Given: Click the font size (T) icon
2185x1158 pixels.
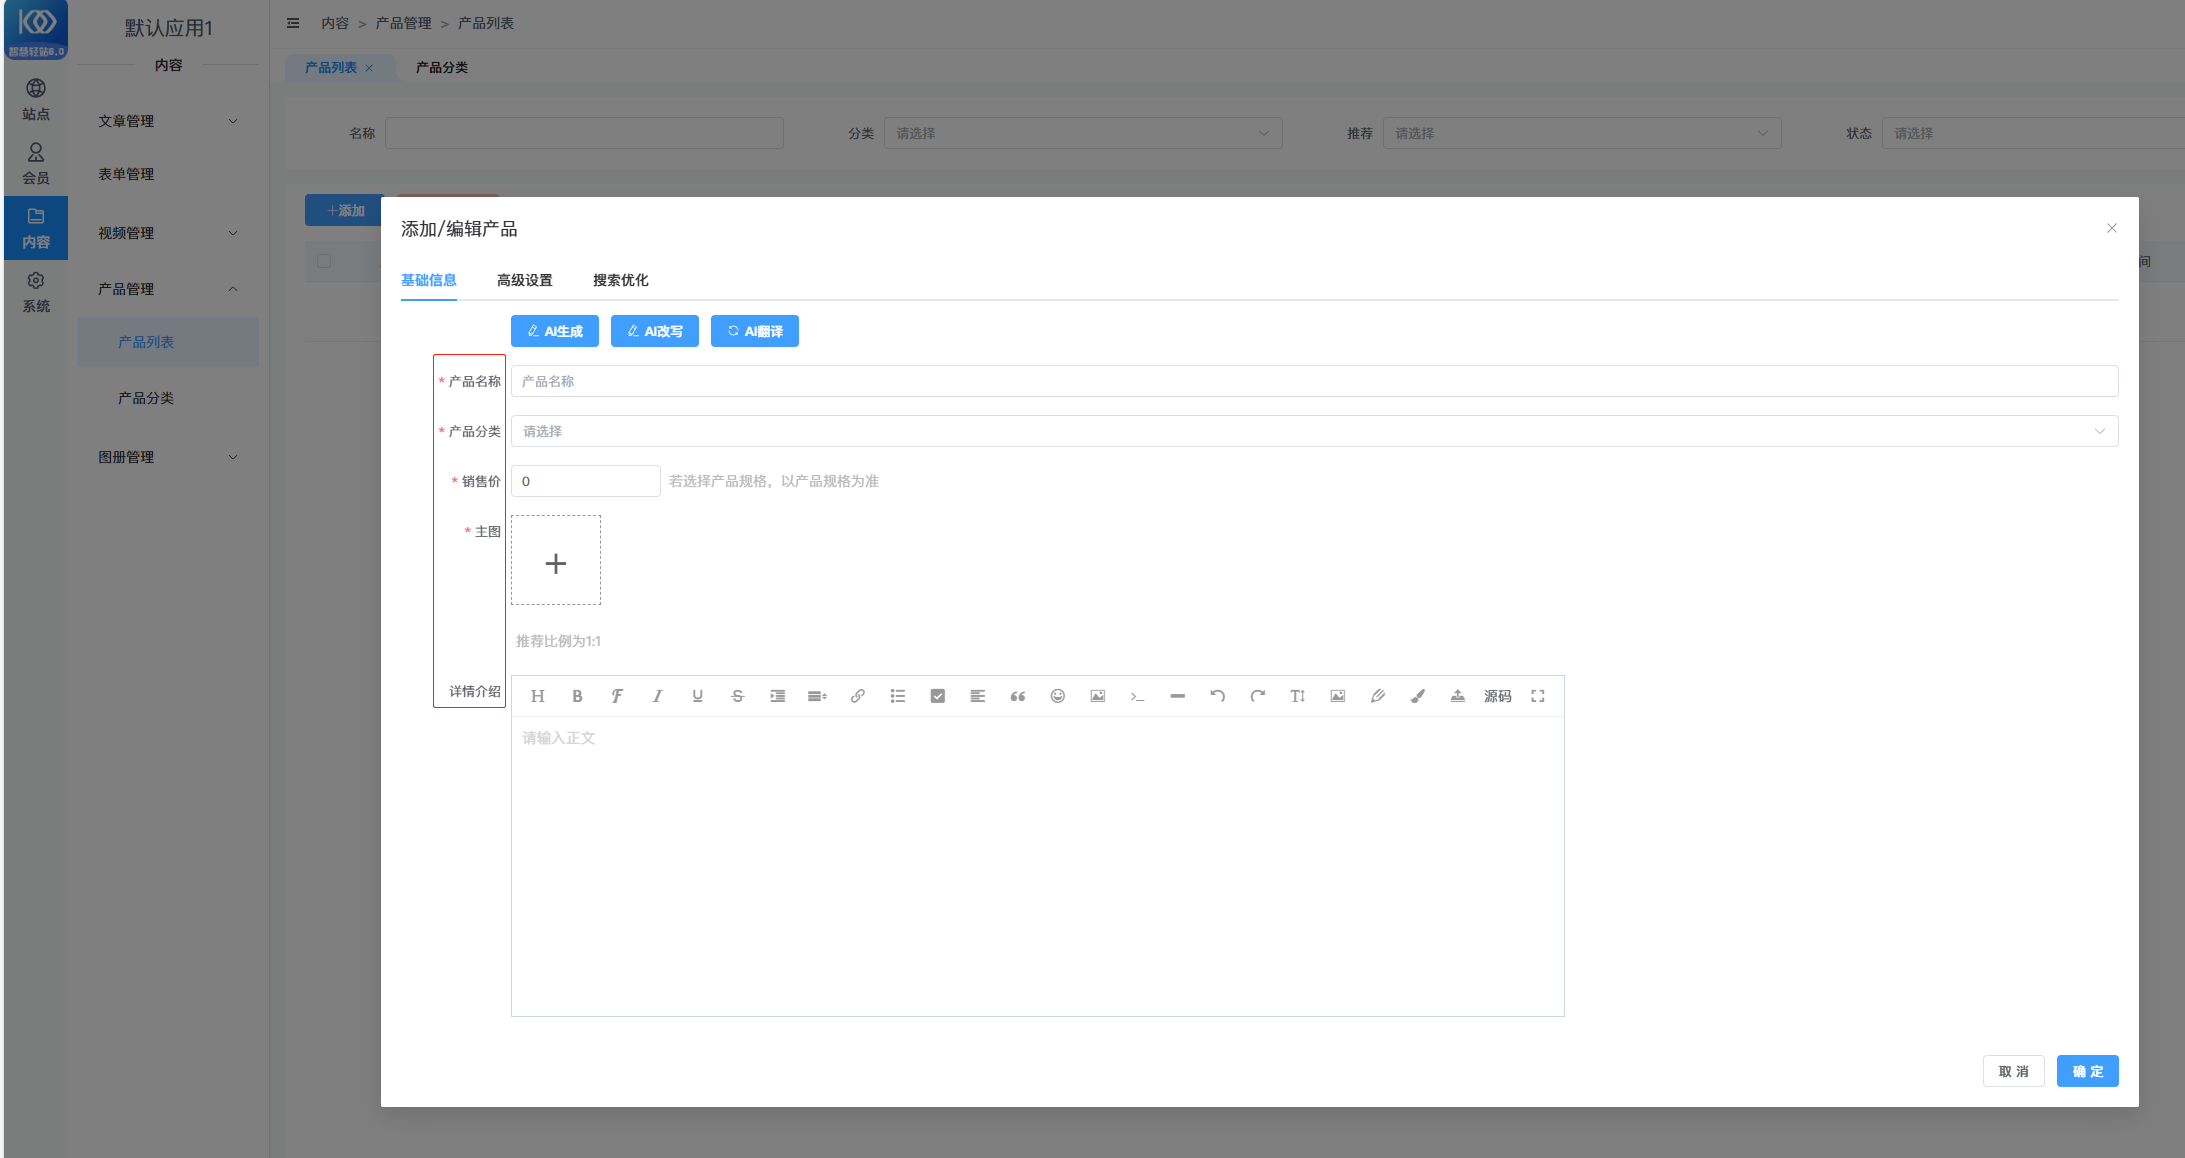Looking at the screenshot, I should (x=1297, y=696).
